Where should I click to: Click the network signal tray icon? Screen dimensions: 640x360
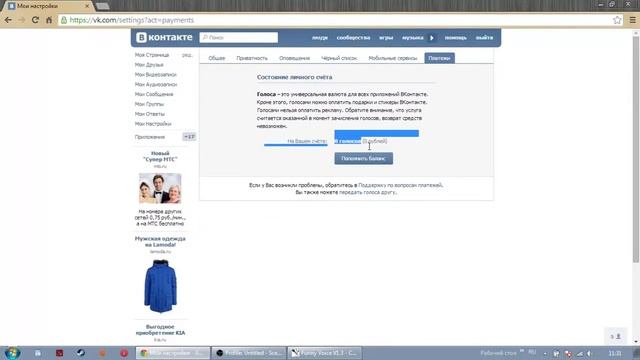[580, 353]
